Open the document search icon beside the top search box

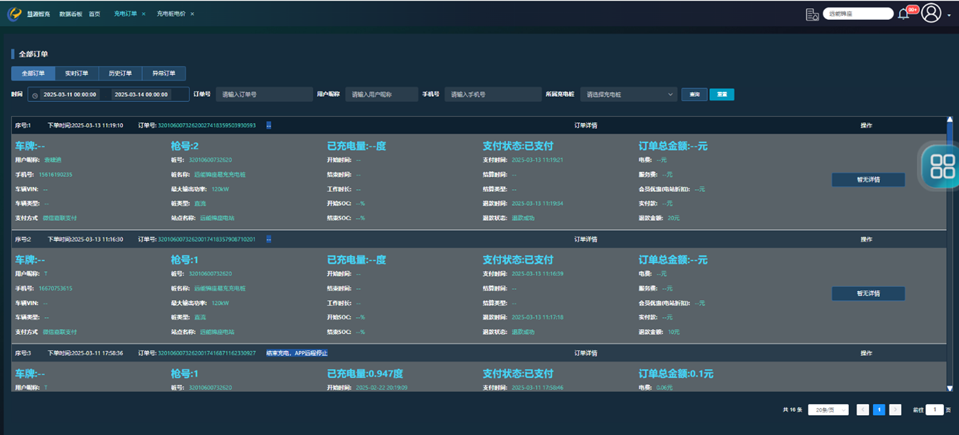pyautogui.click(x=812, y=14)
